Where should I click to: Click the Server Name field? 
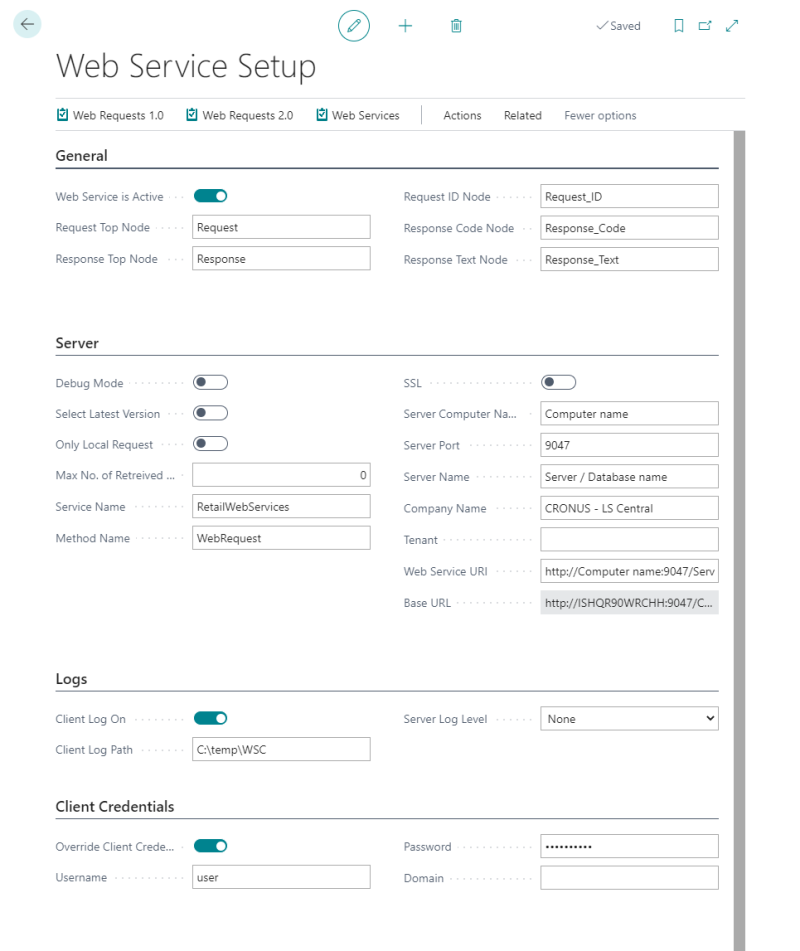click(x=630, y=476)
